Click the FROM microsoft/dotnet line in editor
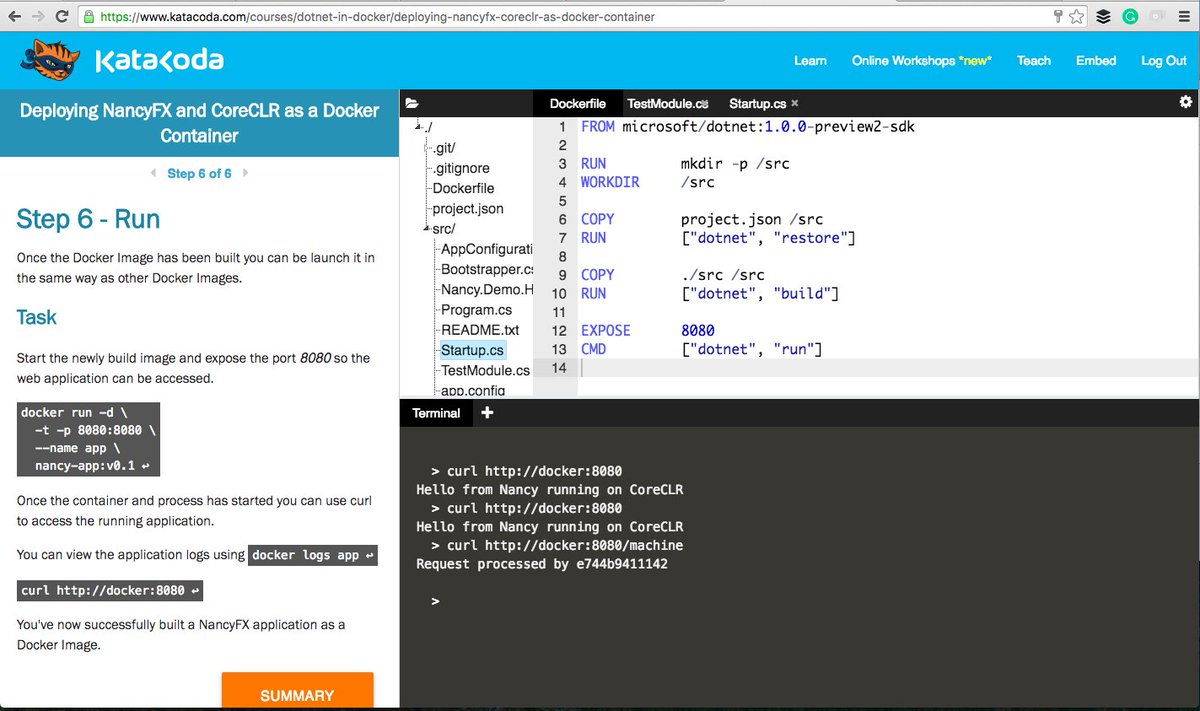The image size is (1200, 711). point(747,127)
